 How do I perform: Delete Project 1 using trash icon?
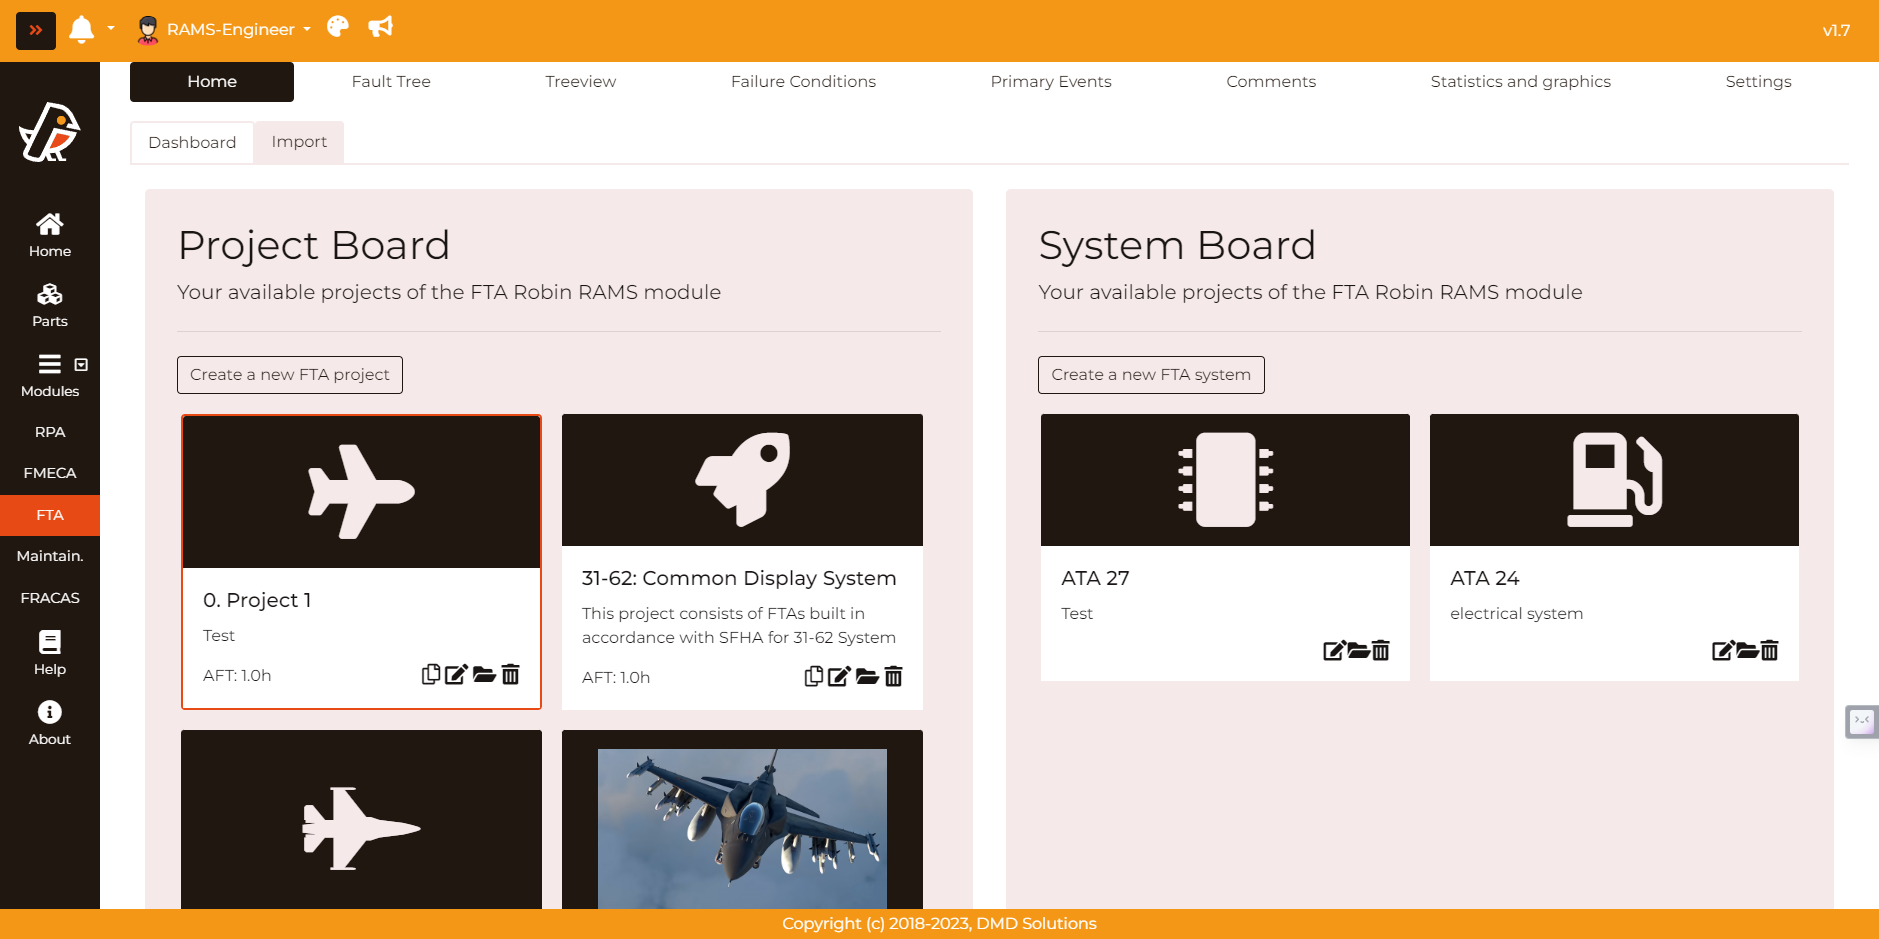coord(511,675)
